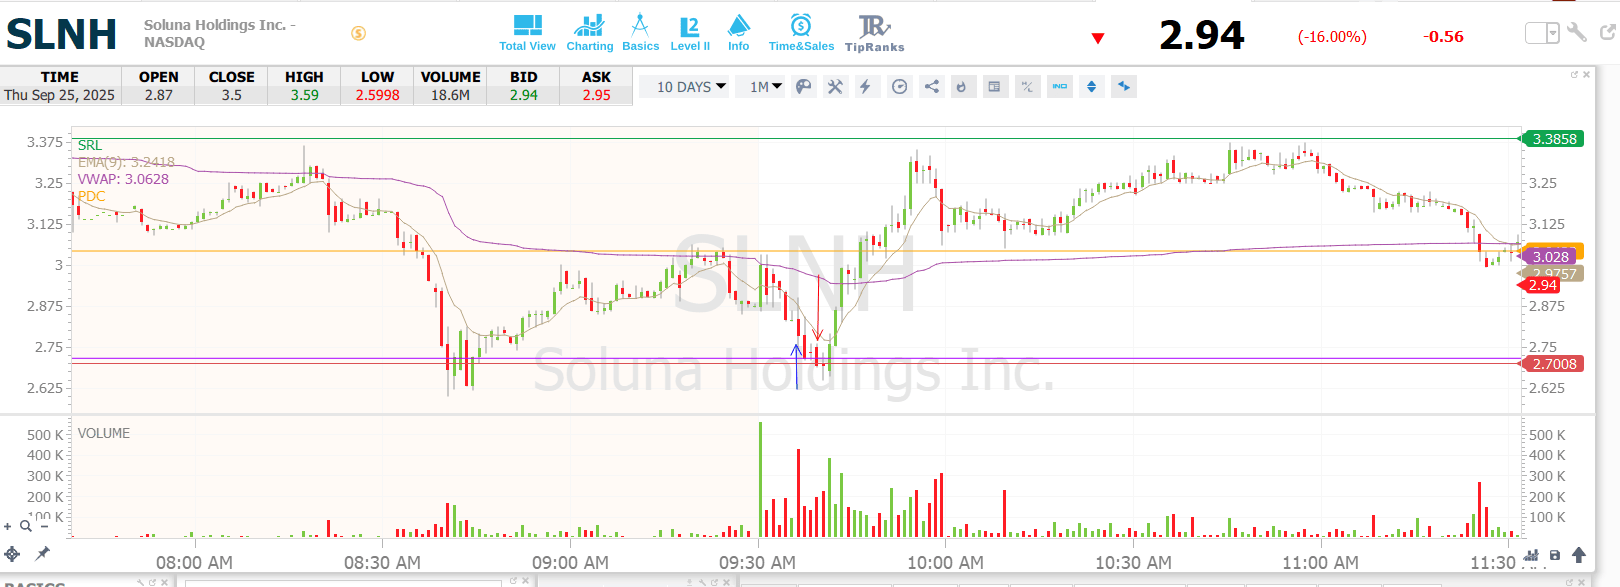Toggle the flame icon in chart toolbar
Image resolution: width=1620 pixels, height=587 pixels.
[962, 87]
